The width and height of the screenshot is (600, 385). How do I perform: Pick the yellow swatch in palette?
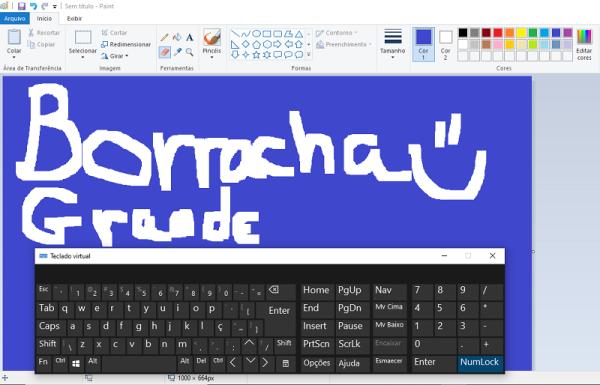[x=522, y=33]
